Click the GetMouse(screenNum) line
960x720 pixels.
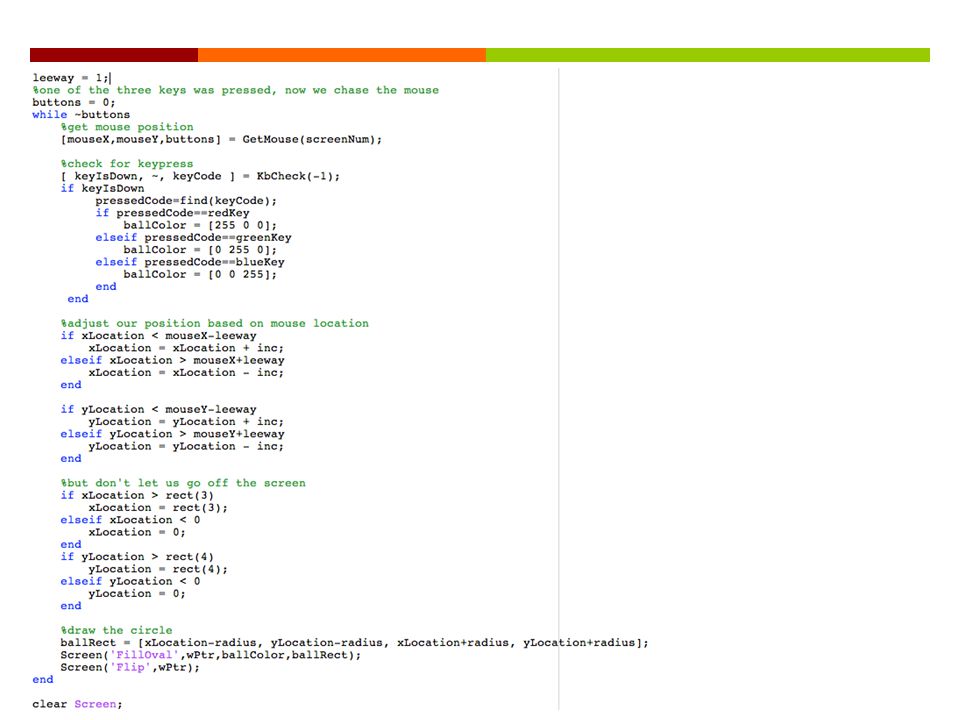coord(221,139)
